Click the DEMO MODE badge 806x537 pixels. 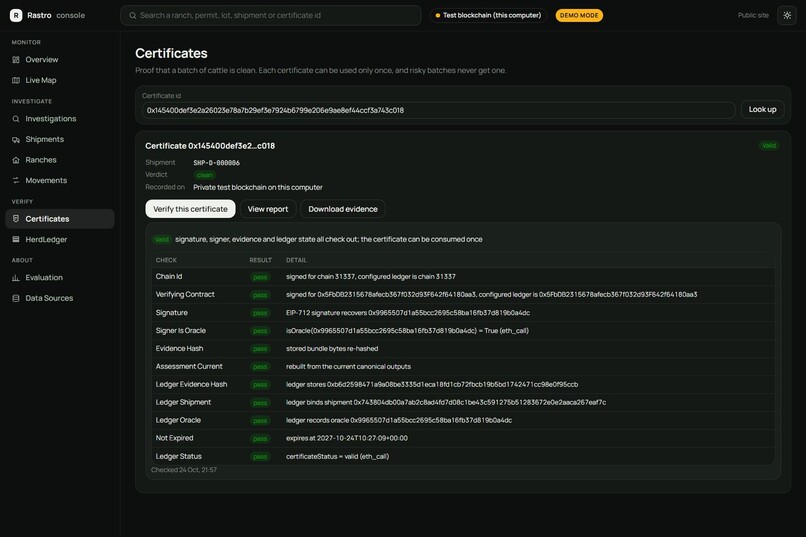[x=579, y=15]
